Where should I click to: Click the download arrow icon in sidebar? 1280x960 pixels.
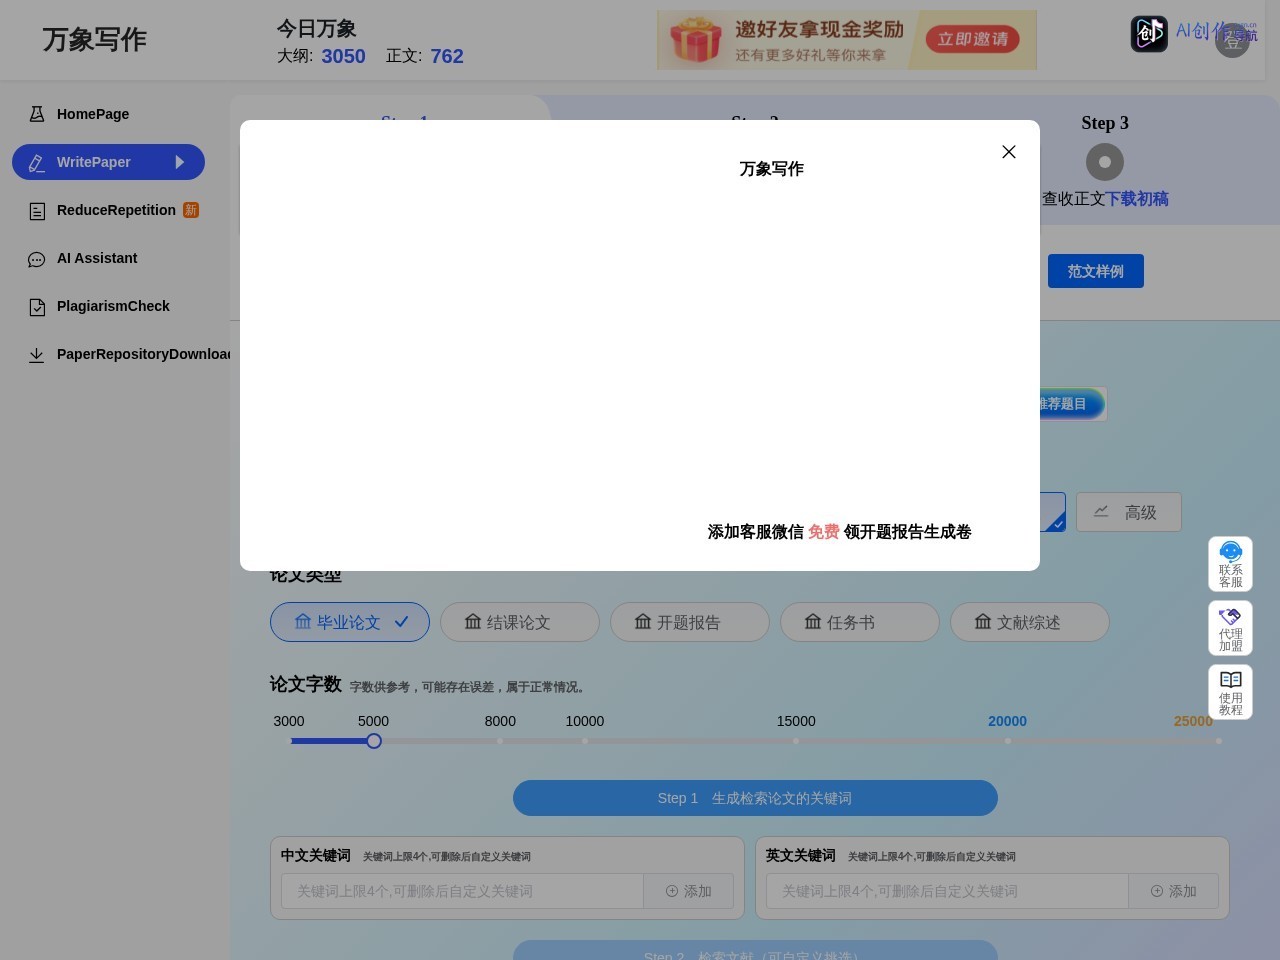click(37, 355)
